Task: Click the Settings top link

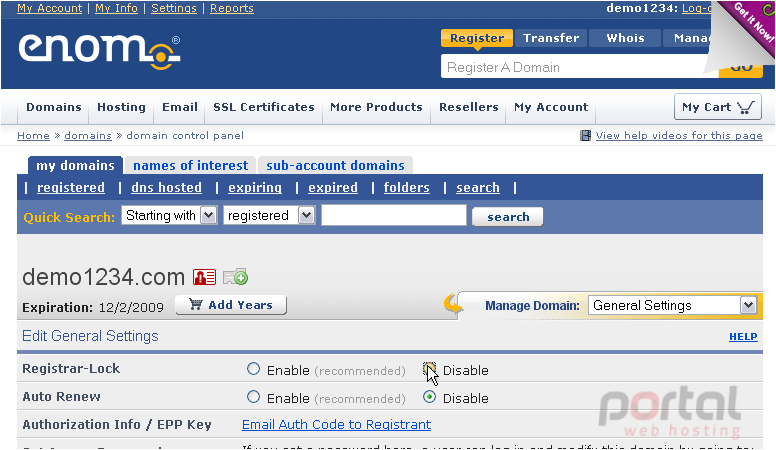Action: pyautogui.click(x=174, y=8)
